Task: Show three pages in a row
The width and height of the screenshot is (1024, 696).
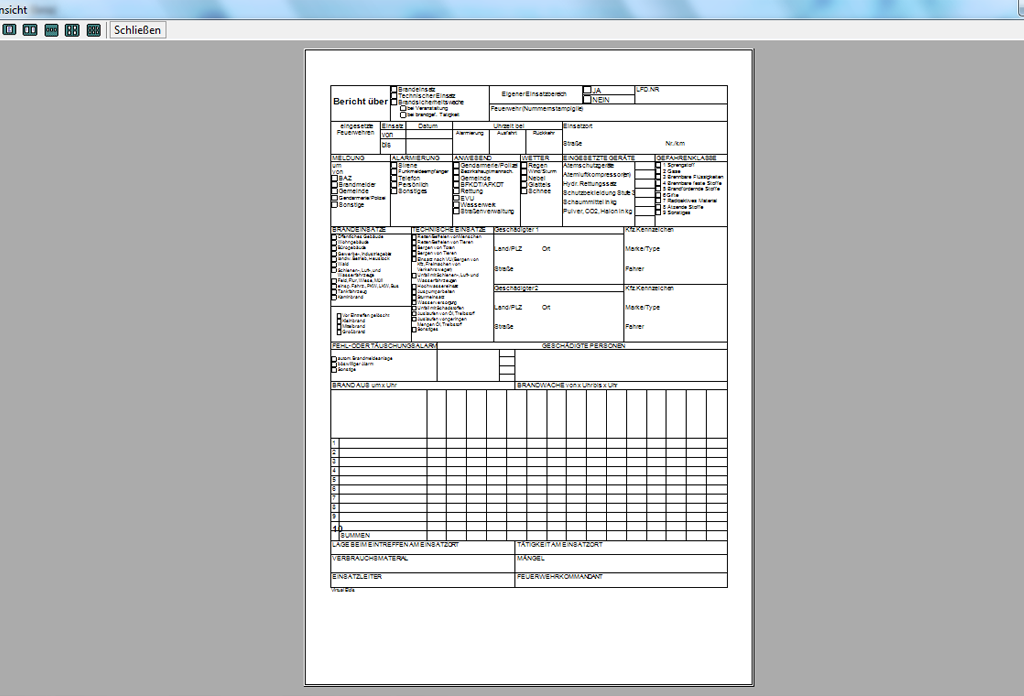Action: coord(52,30)
